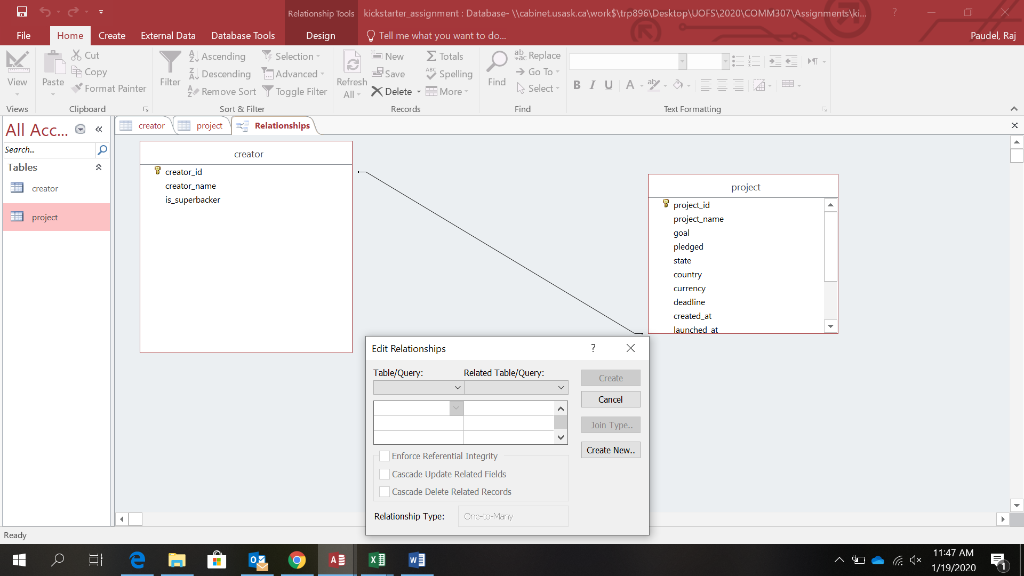Image resolution: width=1024 pixels, height=576 pixels.
Task: Open Advanced filter dropdown
Action: click(x=293, y=74)
